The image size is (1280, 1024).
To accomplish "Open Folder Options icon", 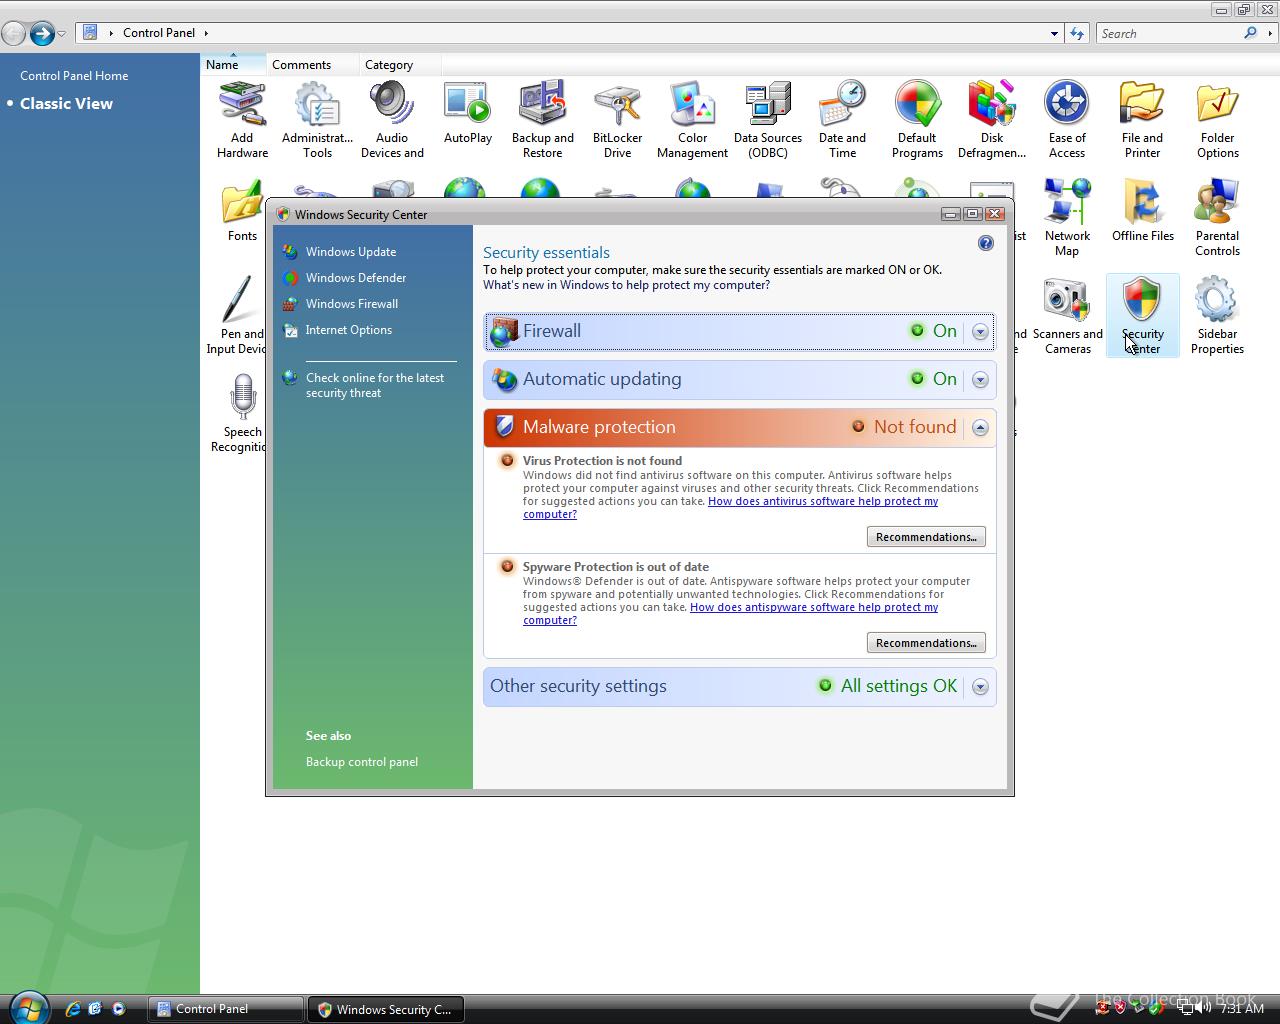I will pyautogui.click(x=1217, y=120).
